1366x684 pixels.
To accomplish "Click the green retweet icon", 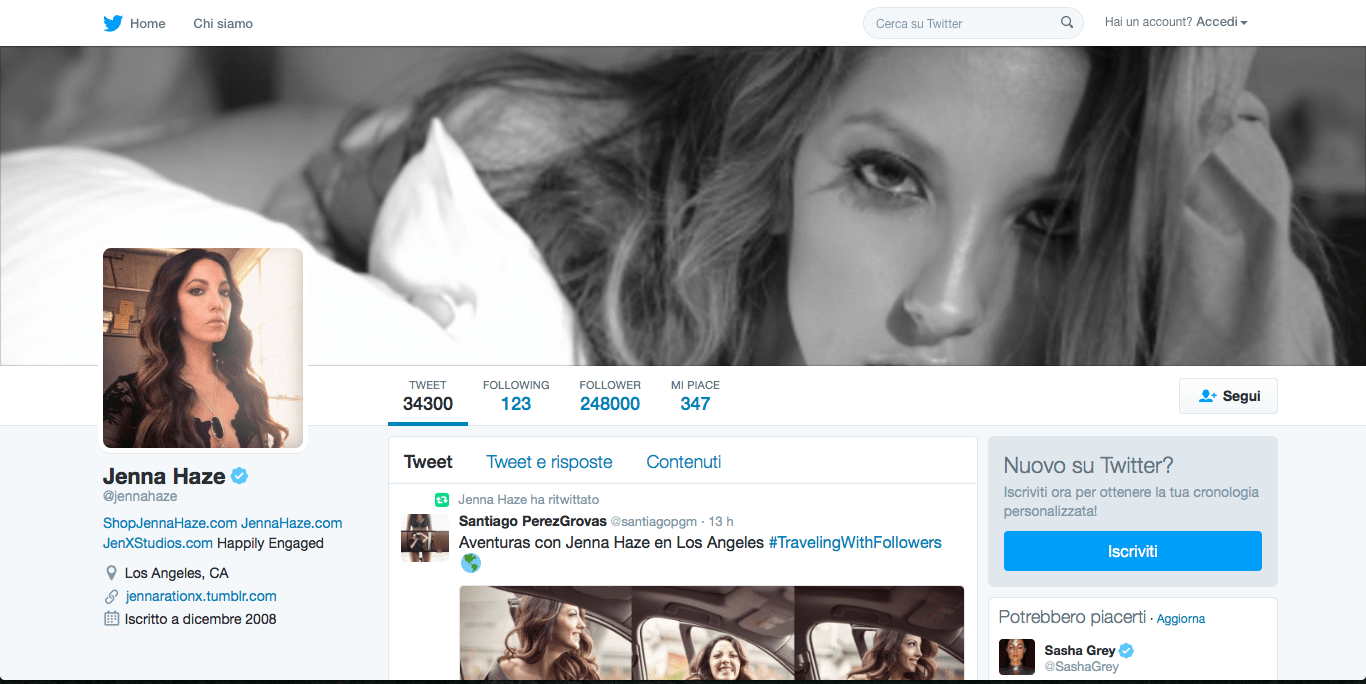I will [x=442, y=499].
